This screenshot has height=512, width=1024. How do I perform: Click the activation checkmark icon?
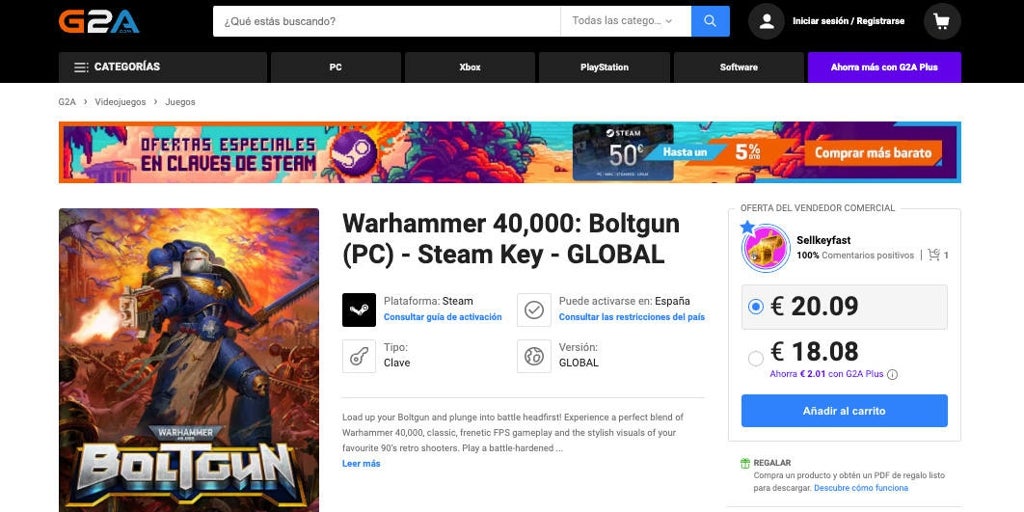click(x=534, y=310)
